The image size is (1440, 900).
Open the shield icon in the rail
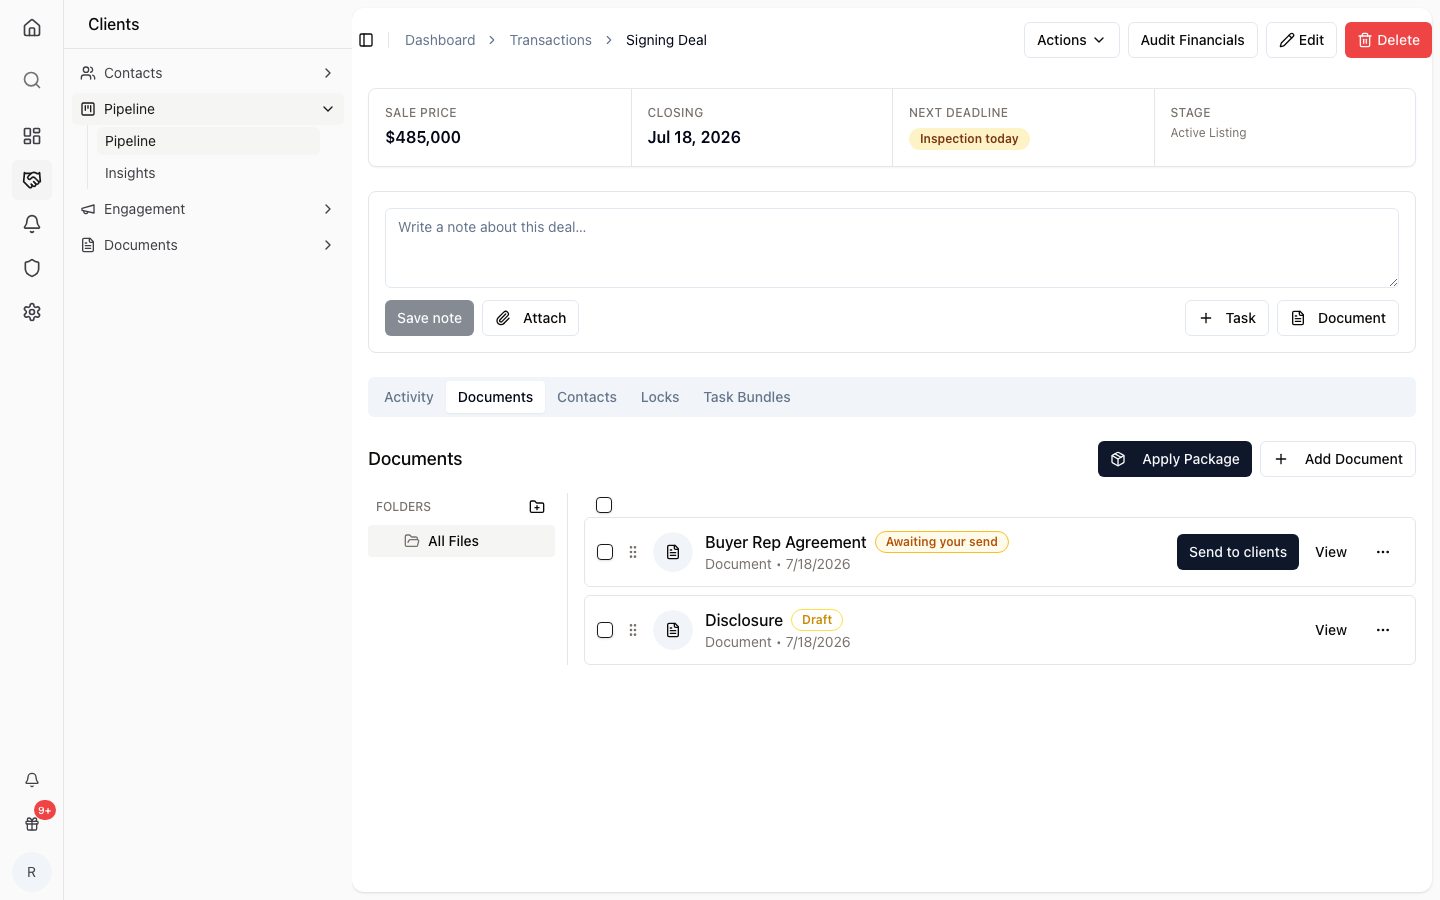[x=32, y=268]
